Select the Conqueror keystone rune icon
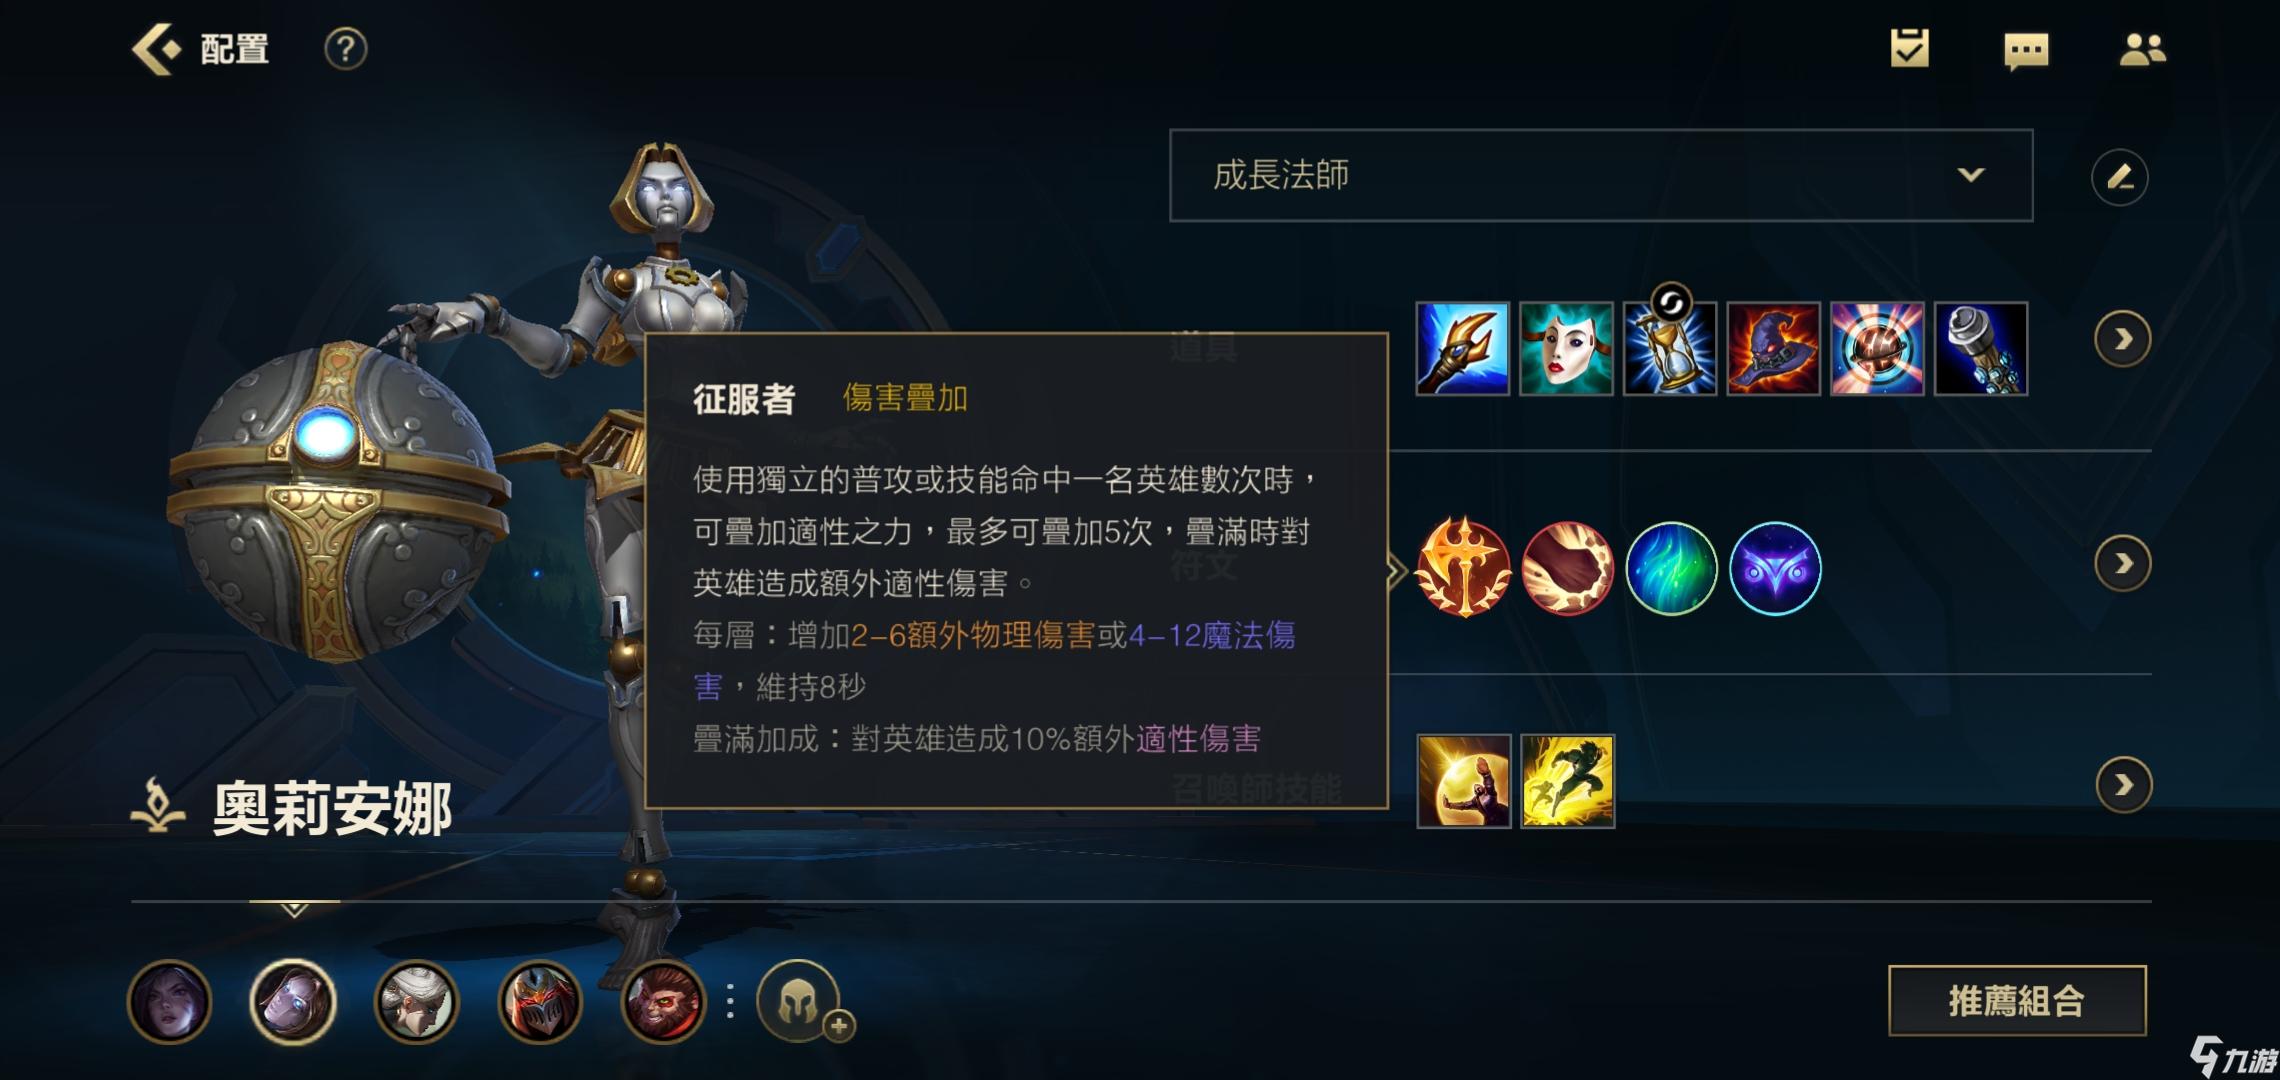The image size is (2280, 1080). tap(1463, 567)
